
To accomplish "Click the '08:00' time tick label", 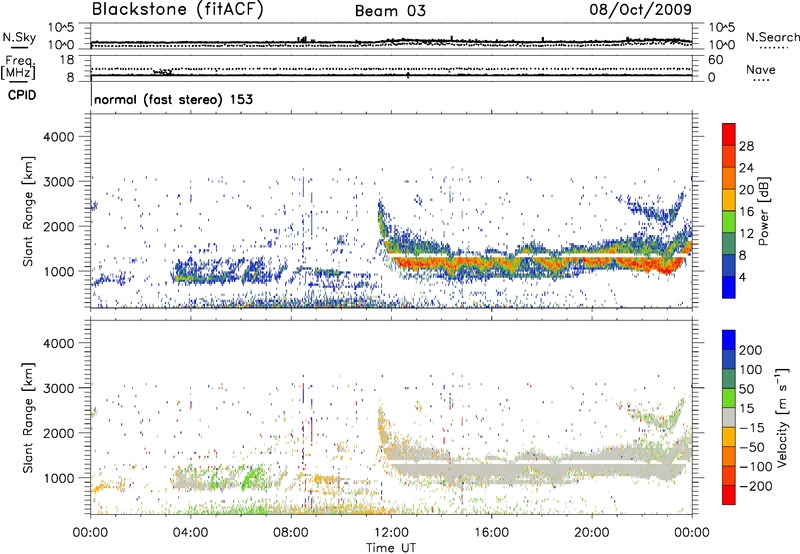I will point(290,533).
